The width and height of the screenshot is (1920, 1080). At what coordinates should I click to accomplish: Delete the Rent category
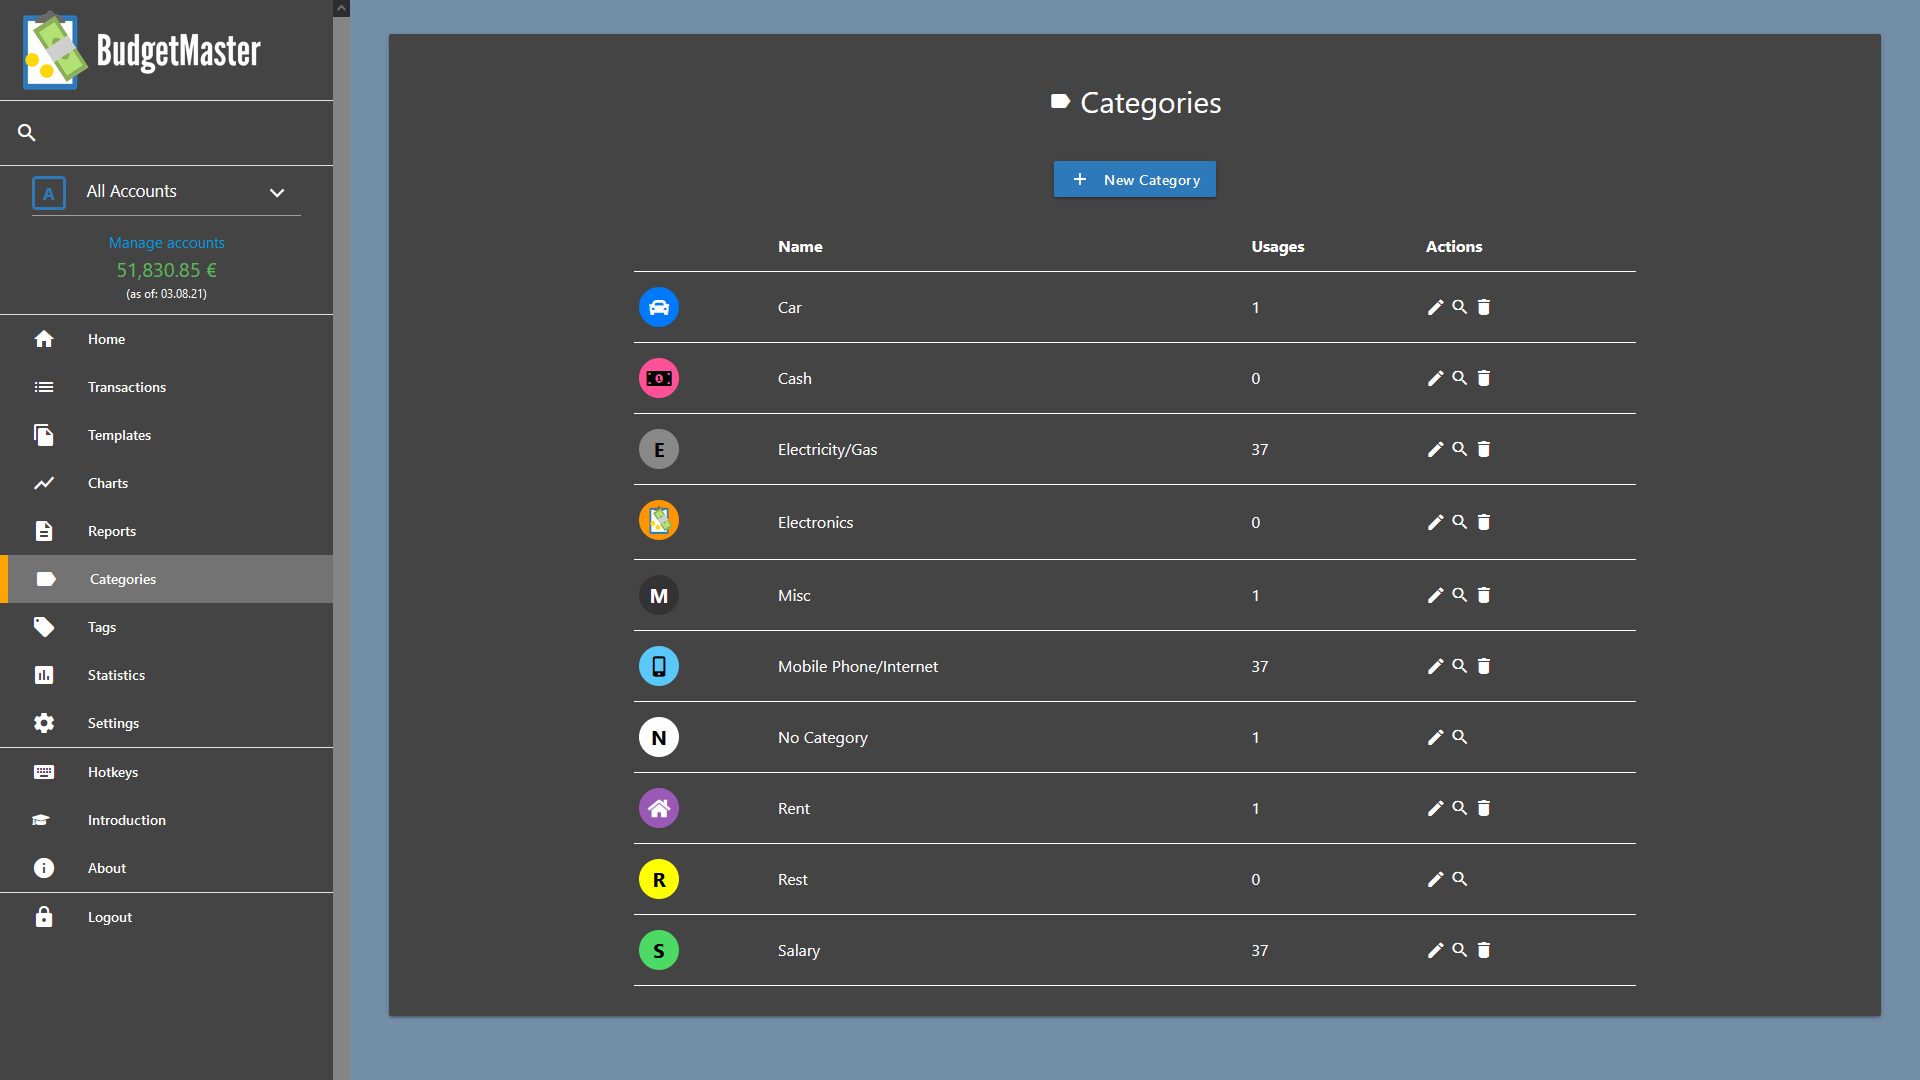(x=1484, y=808)
